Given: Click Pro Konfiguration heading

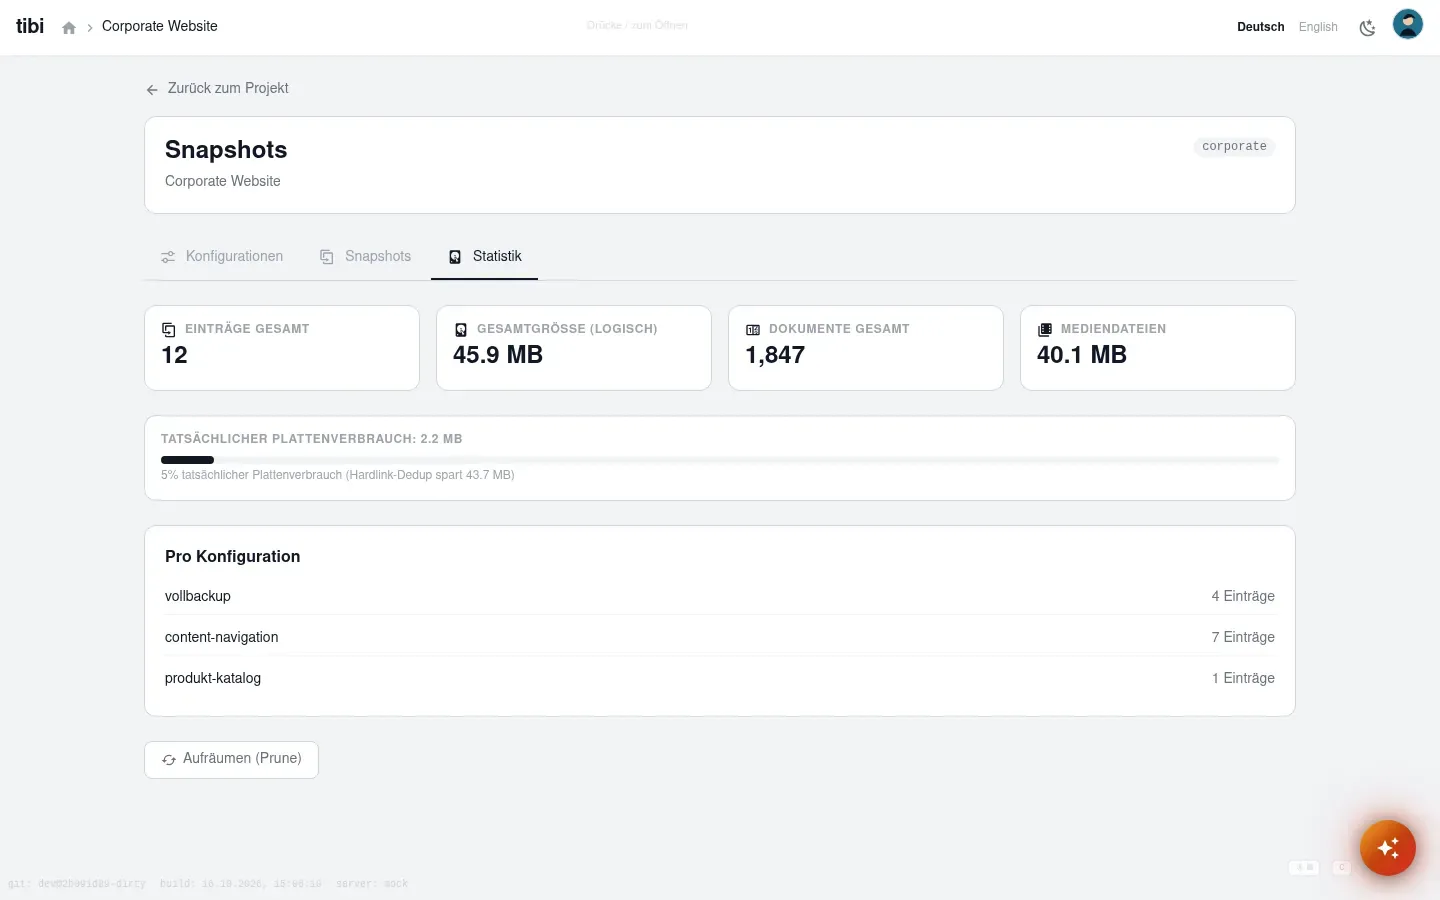Looking at the screenshot, I should (x=233, y=557).
